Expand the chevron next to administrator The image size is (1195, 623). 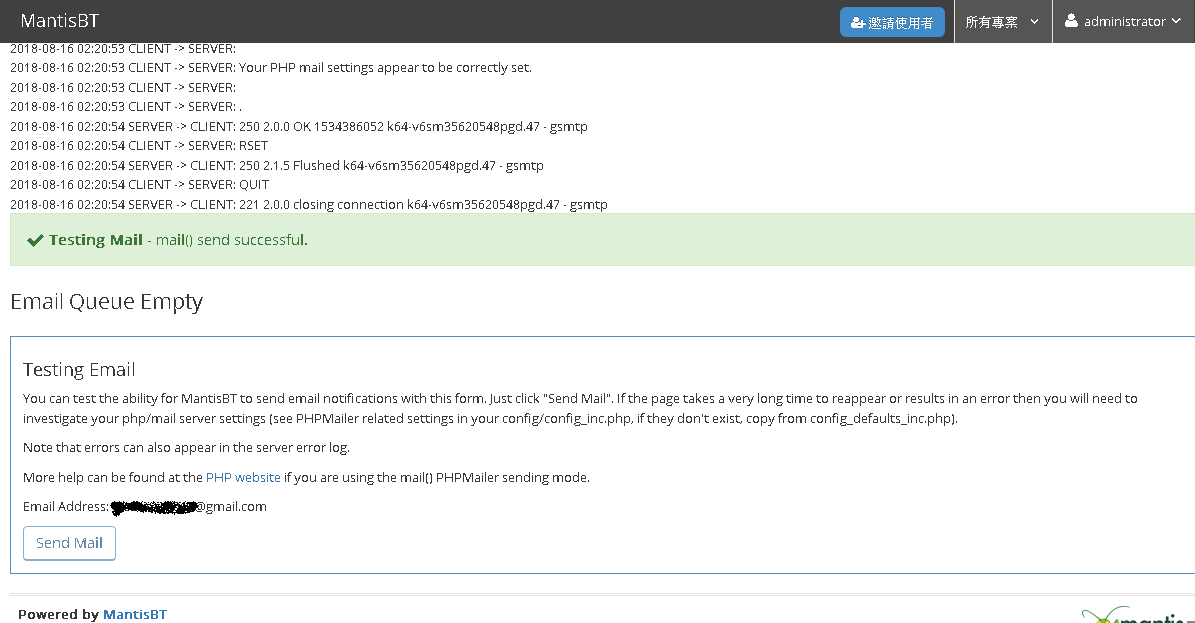1176,22
